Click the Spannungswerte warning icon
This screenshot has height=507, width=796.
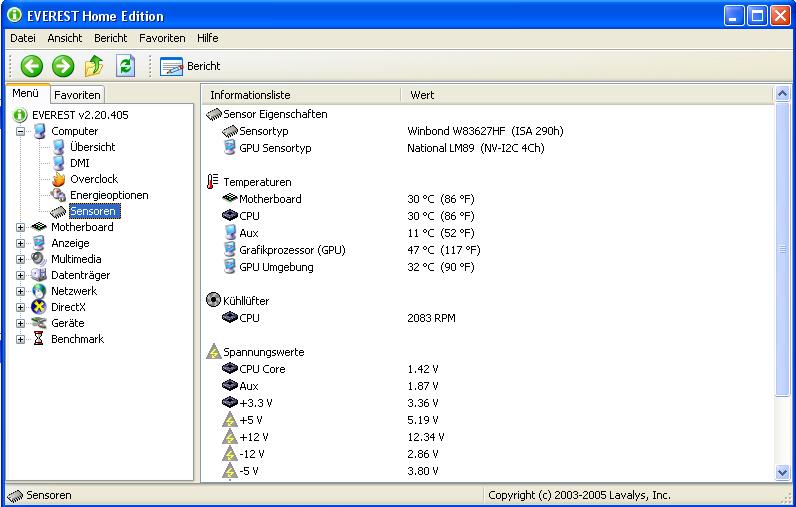tap(214, 352)
